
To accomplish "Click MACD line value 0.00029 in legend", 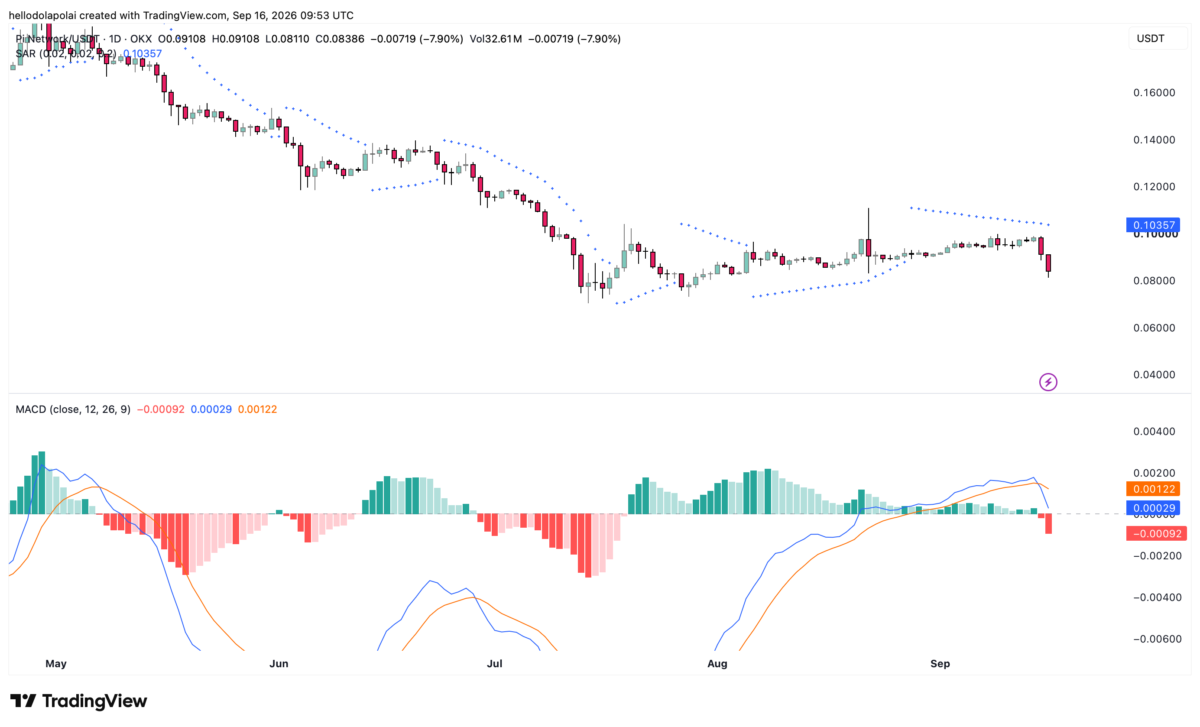I will 211,409.
